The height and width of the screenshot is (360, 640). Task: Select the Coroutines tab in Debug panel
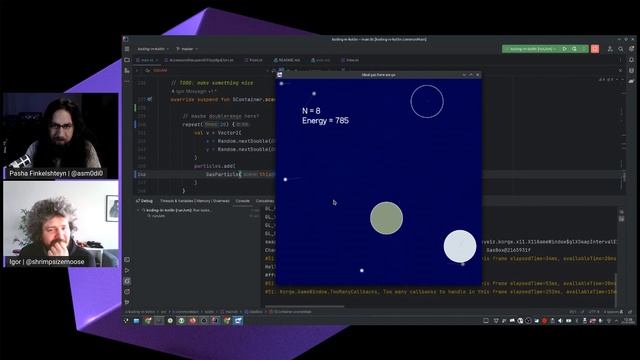coord(265,201)
